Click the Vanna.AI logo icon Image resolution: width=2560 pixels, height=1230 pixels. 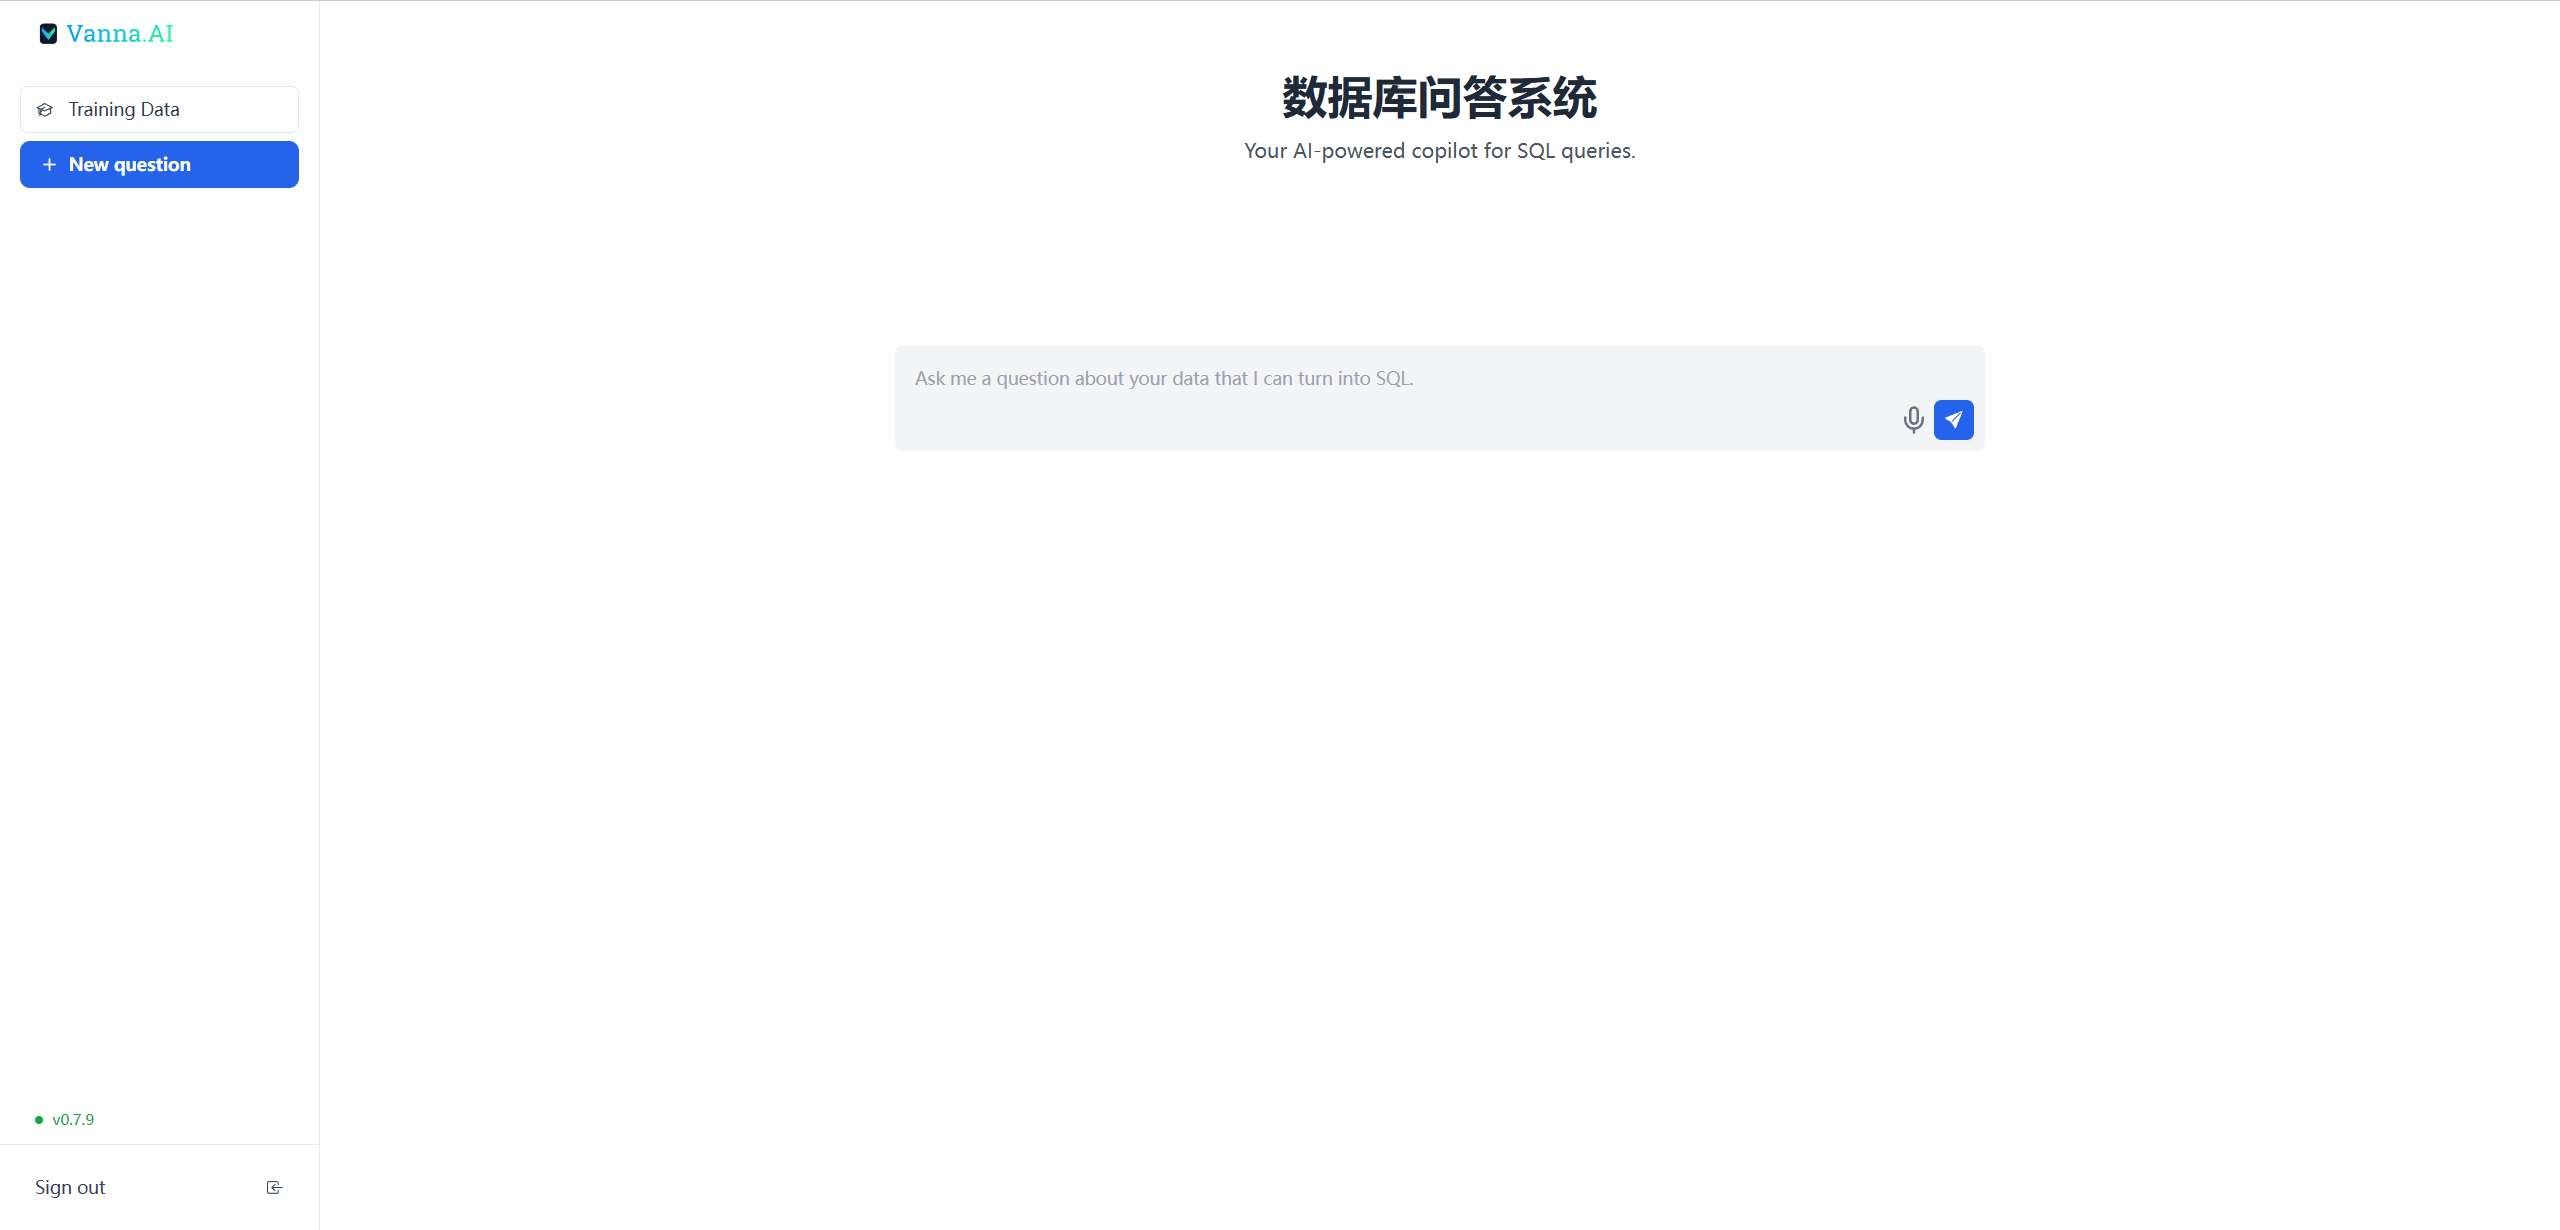tap(48, 34)
